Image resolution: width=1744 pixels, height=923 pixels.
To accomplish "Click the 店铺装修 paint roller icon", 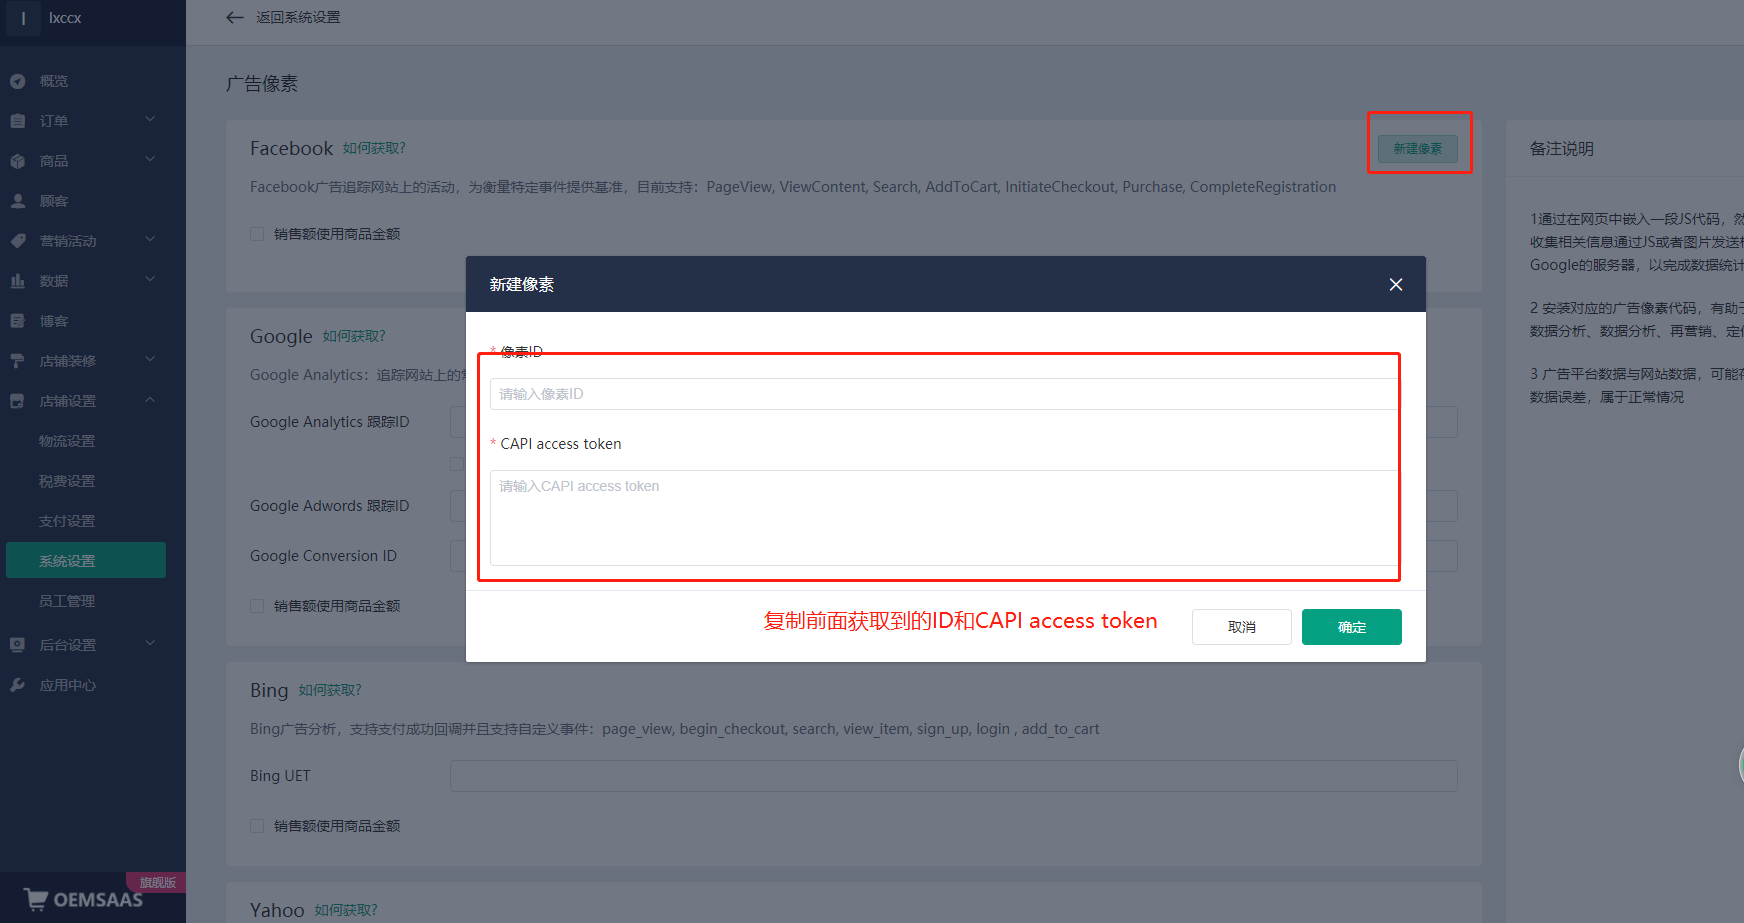I will point(17,361).
